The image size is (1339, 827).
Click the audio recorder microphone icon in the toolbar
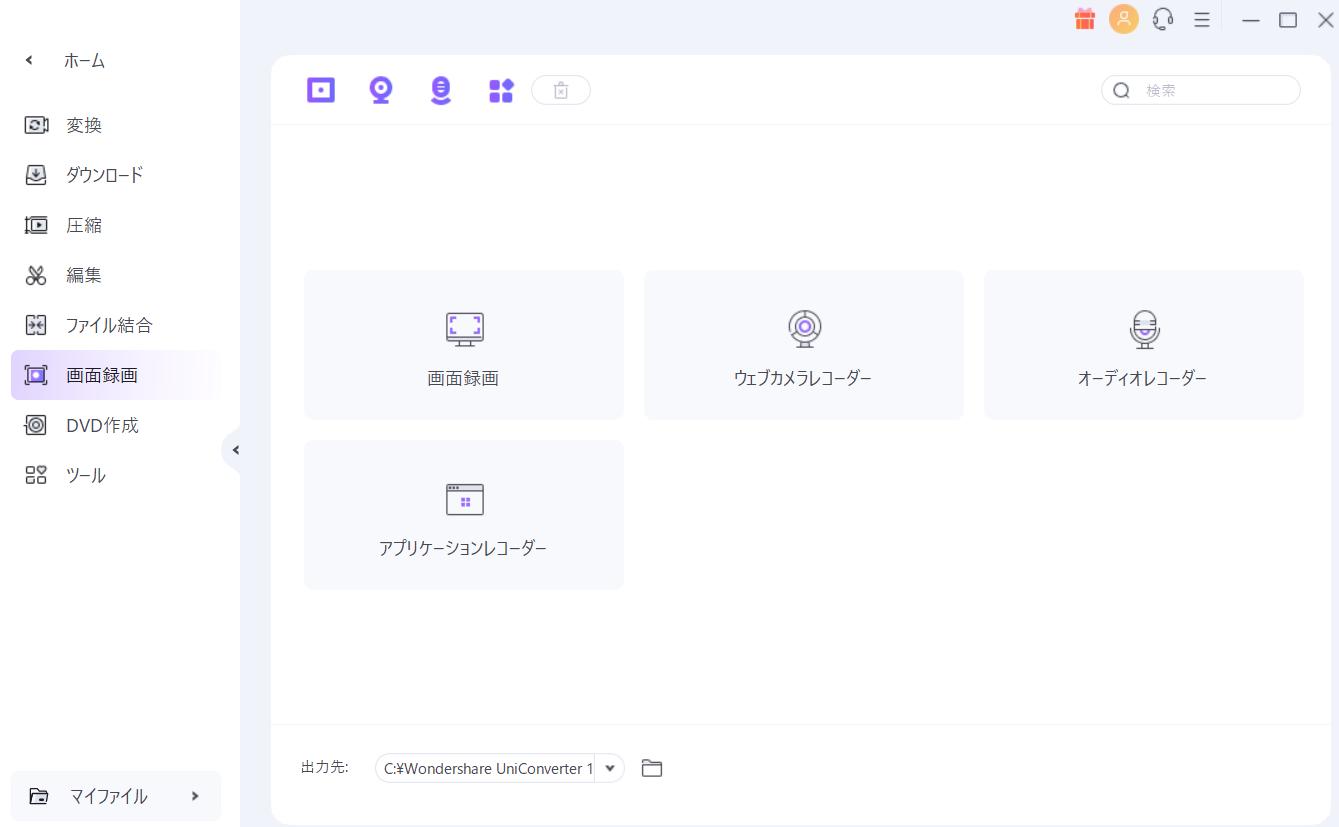pyautogui.click(x=441, y=90)
